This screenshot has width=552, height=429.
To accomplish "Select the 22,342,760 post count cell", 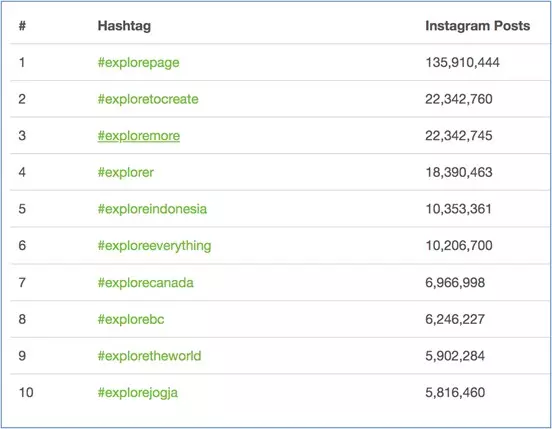I will point(459,99).
